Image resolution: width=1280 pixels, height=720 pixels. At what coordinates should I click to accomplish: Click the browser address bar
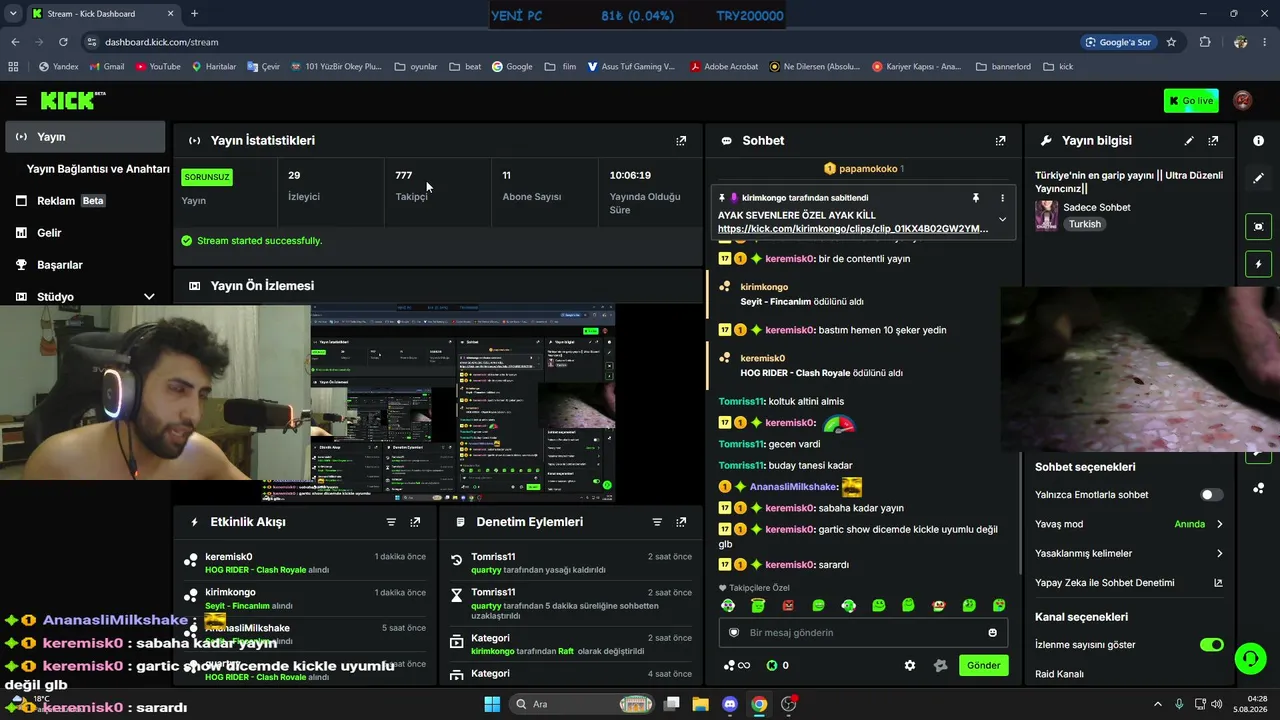(x=580, y=42)
